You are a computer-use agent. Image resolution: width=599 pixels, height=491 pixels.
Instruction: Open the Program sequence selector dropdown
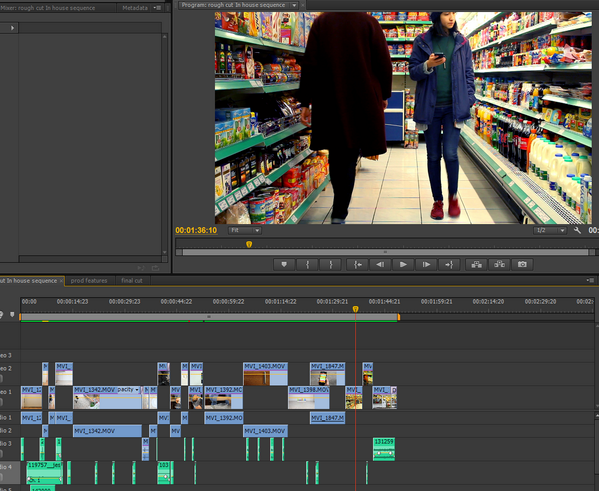click(294, 5)
